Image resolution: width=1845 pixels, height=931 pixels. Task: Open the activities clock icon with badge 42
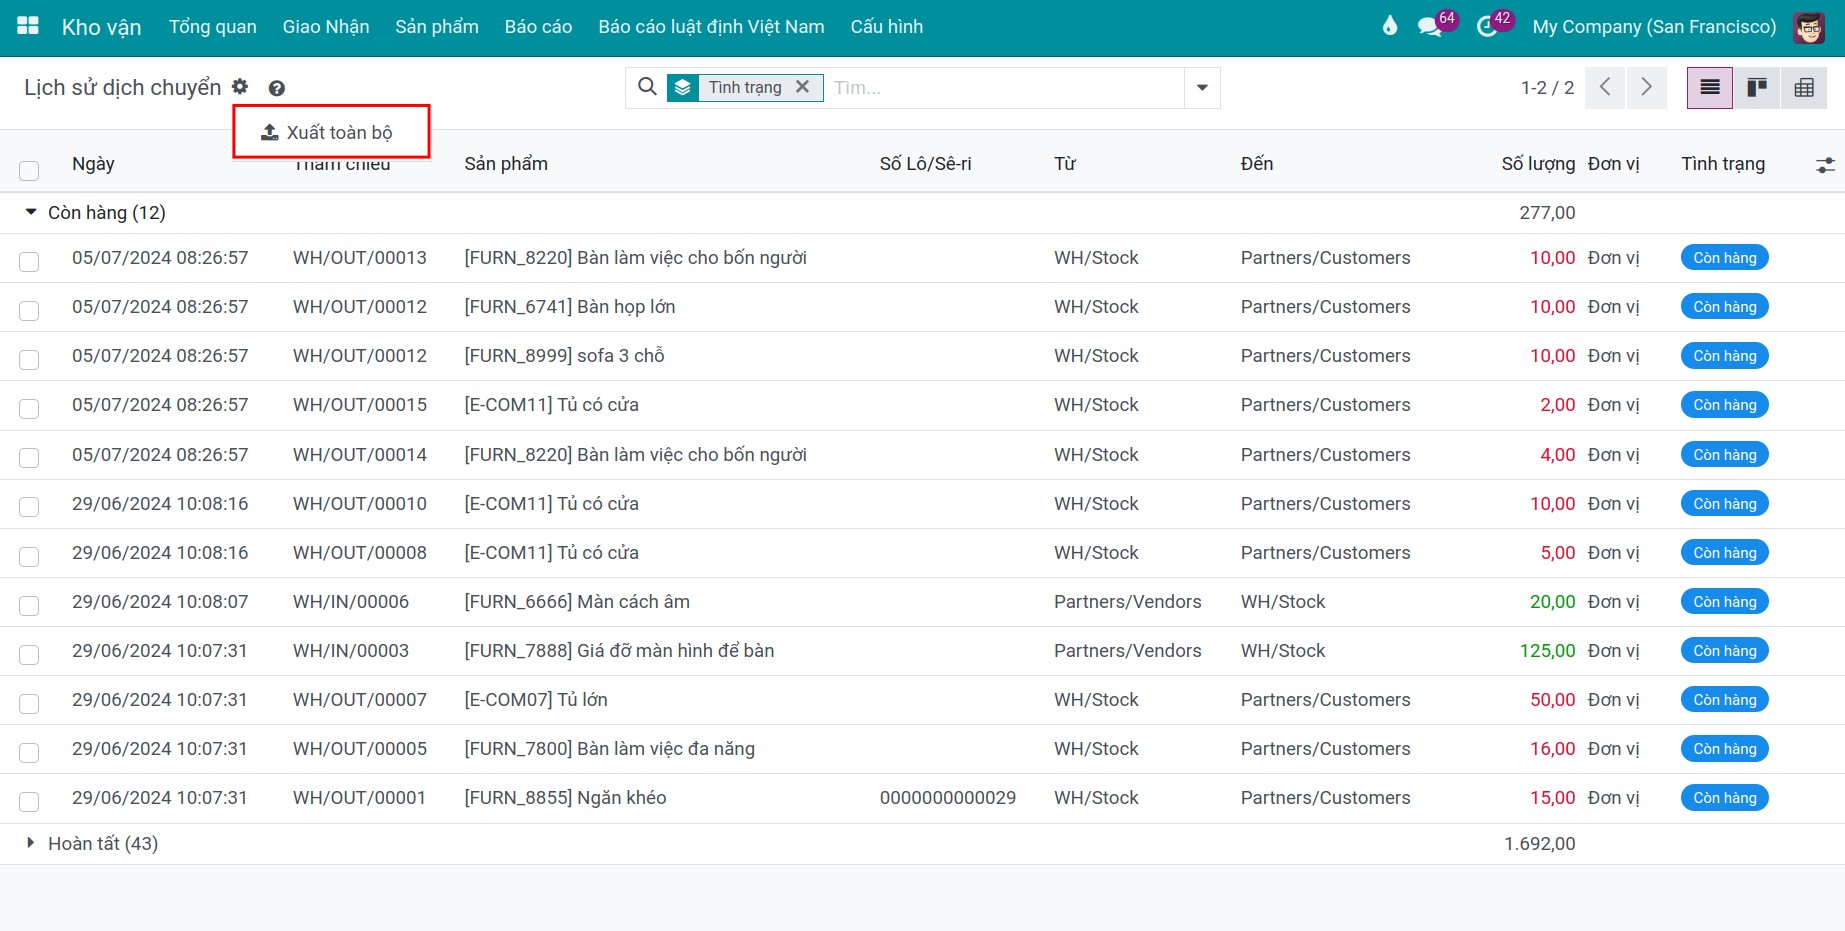point(1487,27)
